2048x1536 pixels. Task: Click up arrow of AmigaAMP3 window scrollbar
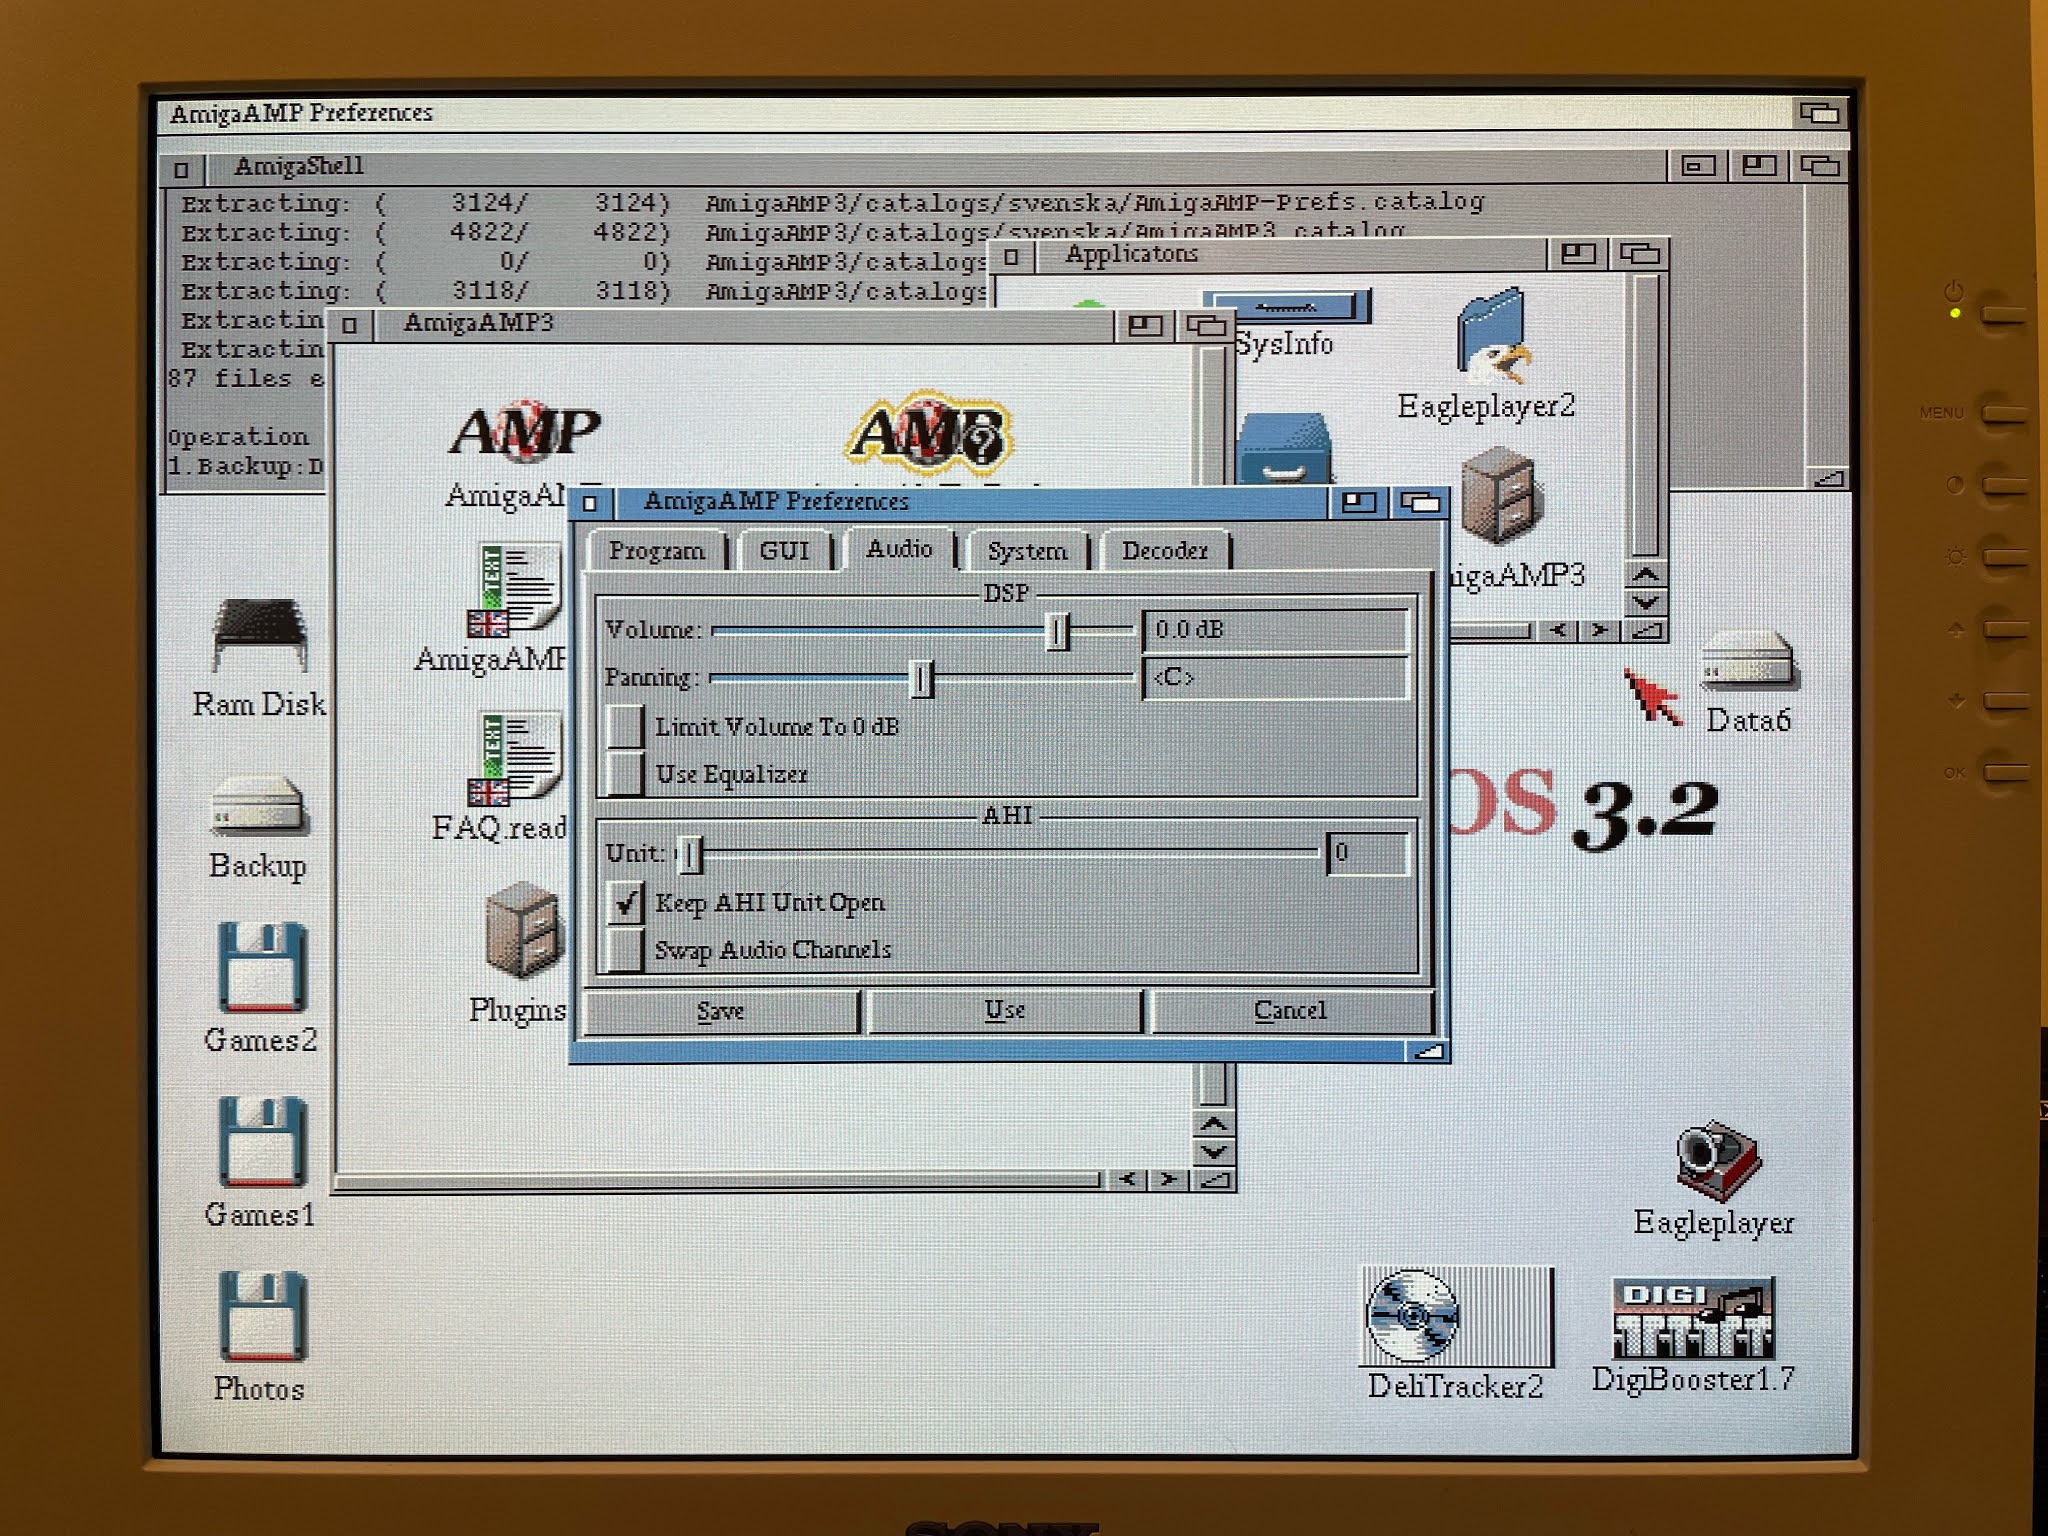pyautogui.click(x=1213, y=1123)
